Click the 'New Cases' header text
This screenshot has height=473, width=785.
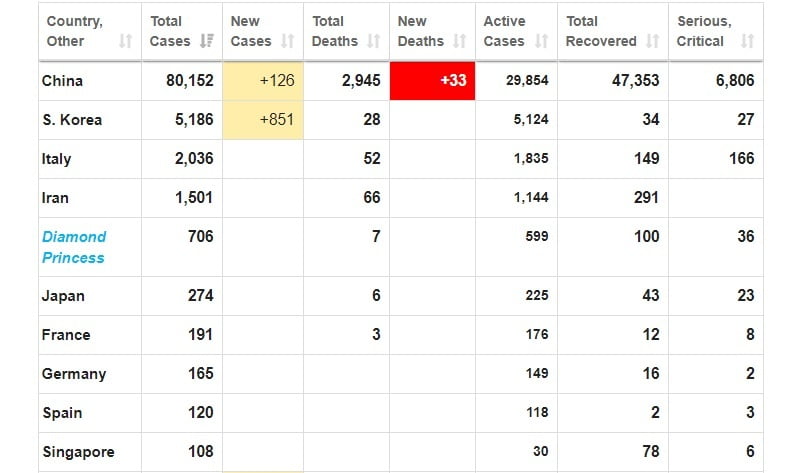[x=250, y=31]
